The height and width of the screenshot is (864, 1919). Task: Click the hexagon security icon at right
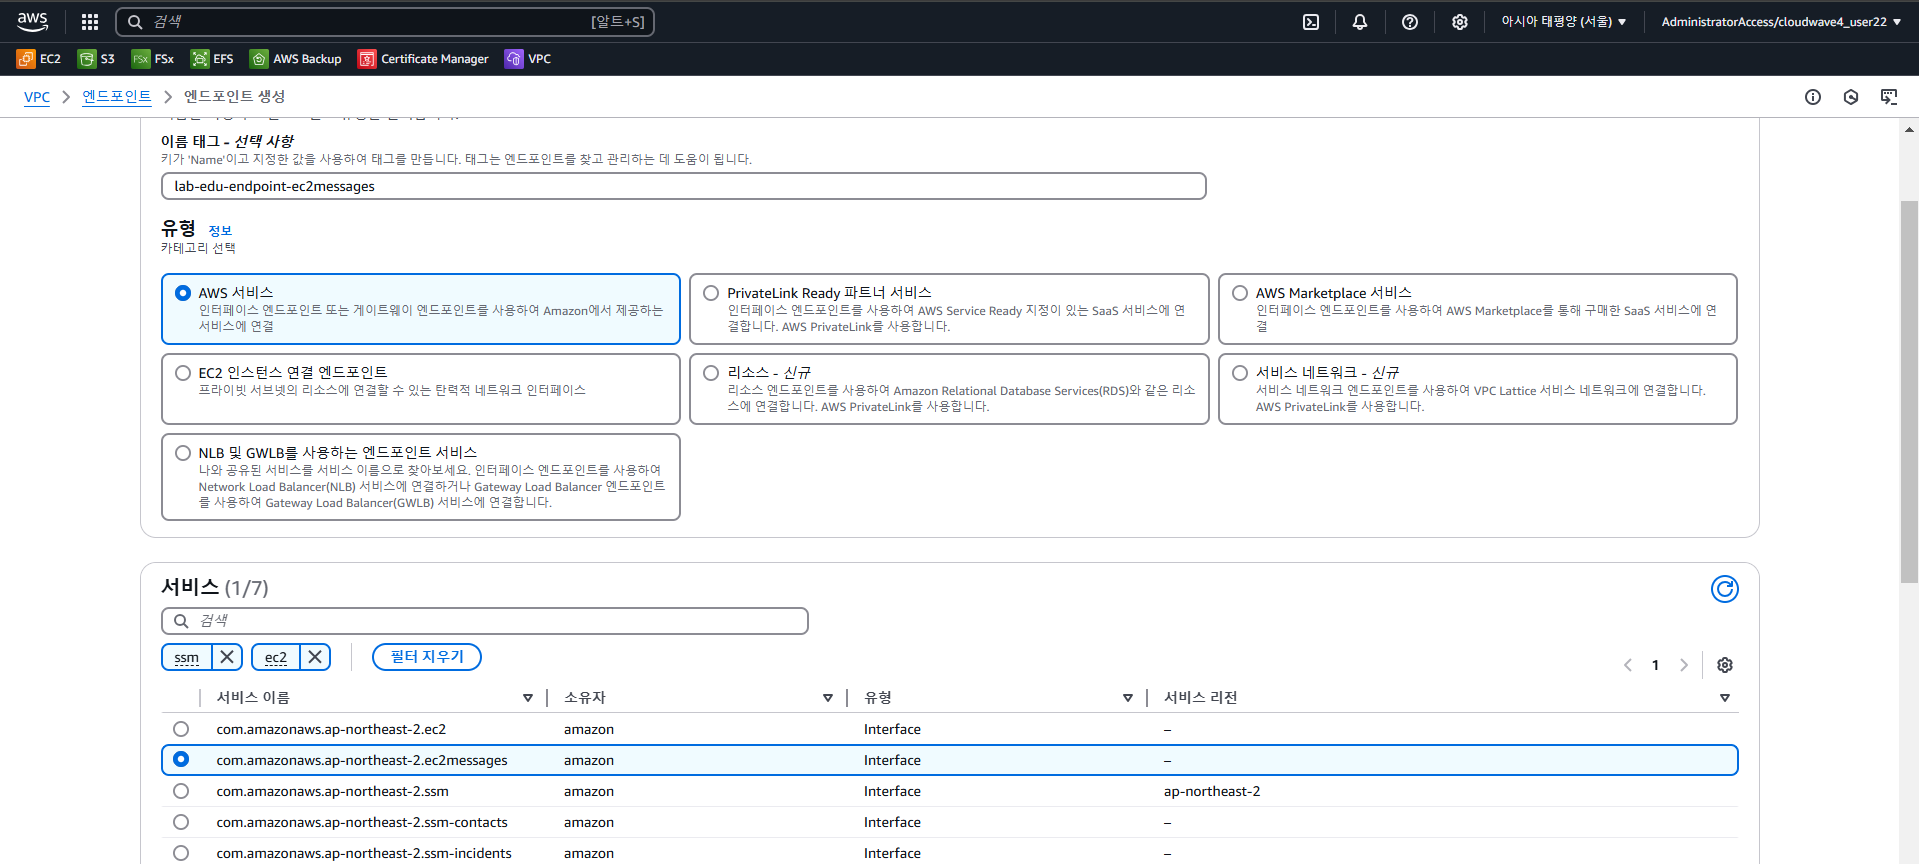coord(1851,97)
